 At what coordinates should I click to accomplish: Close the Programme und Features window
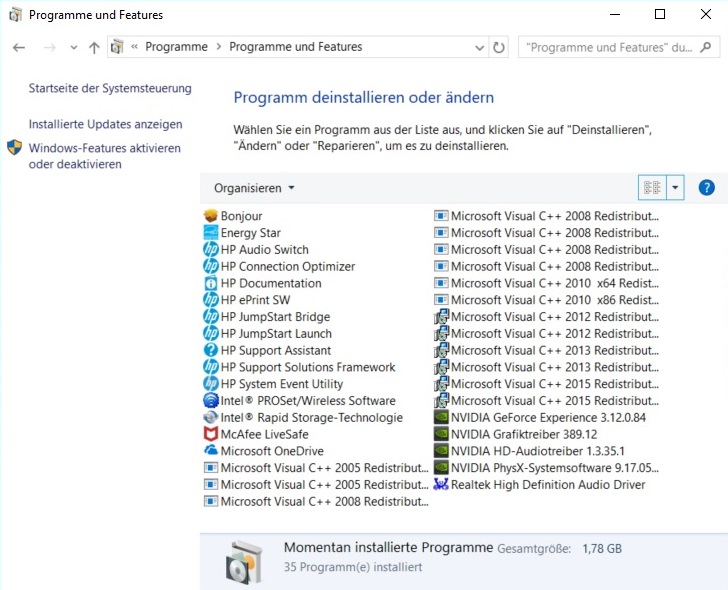click(706, 14)
